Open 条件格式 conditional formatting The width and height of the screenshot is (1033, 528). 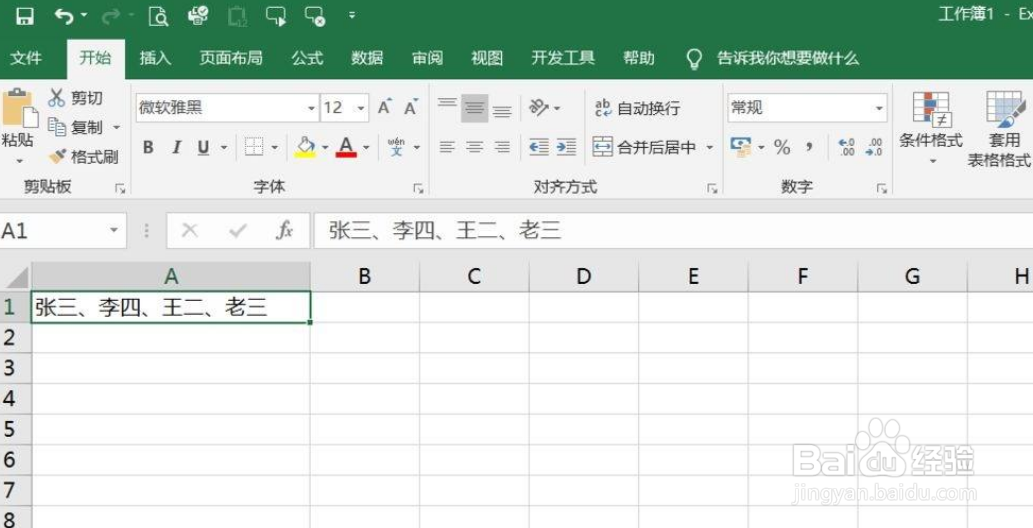[931, 128]
